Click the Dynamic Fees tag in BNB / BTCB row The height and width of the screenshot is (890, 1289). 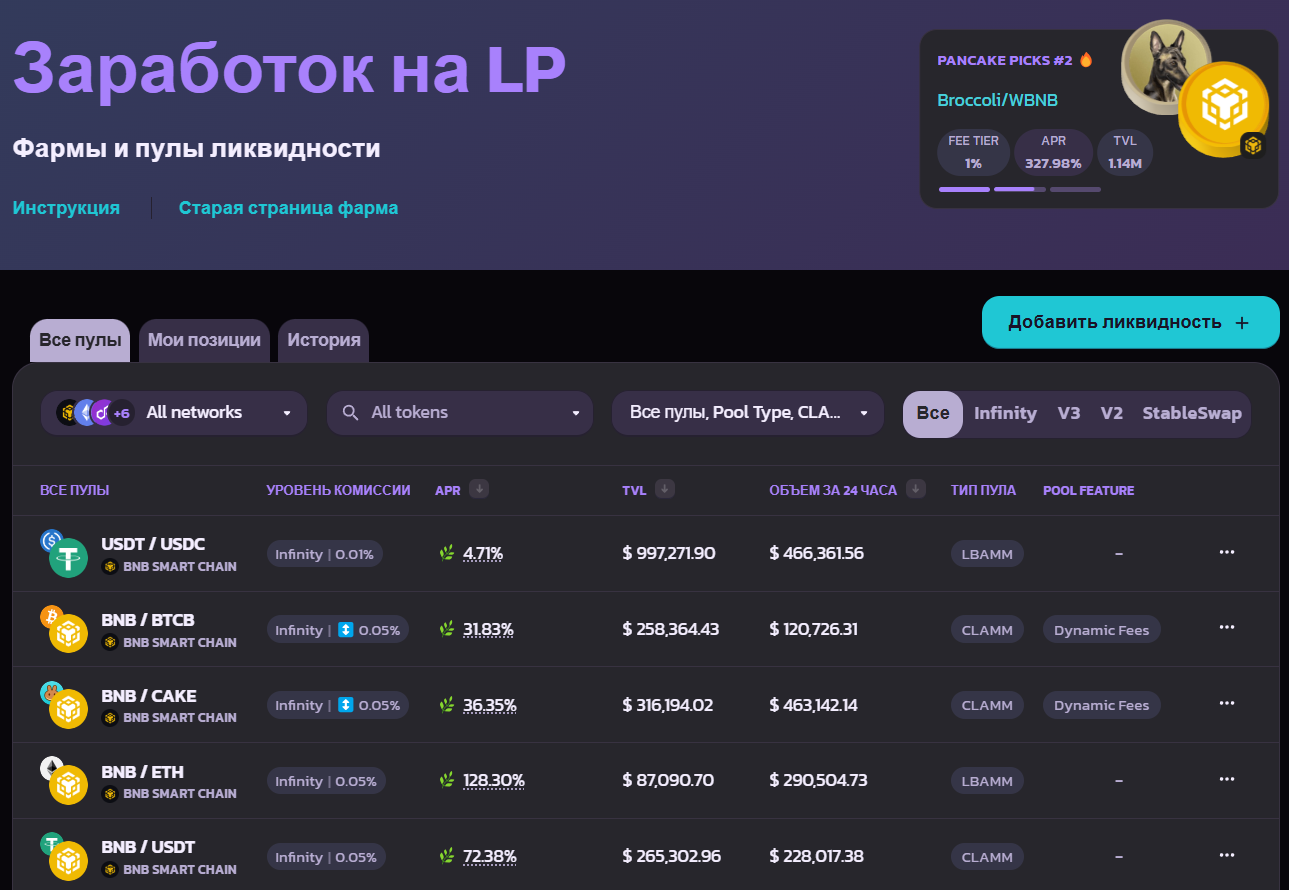coord(1101,630)
